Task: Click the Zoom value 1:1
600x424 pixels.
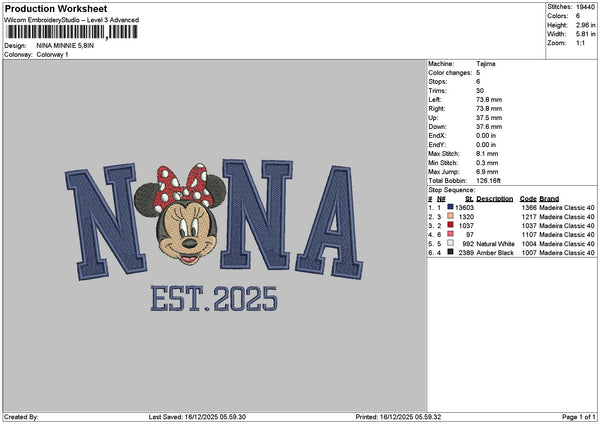Action: (x=580, y=43)
